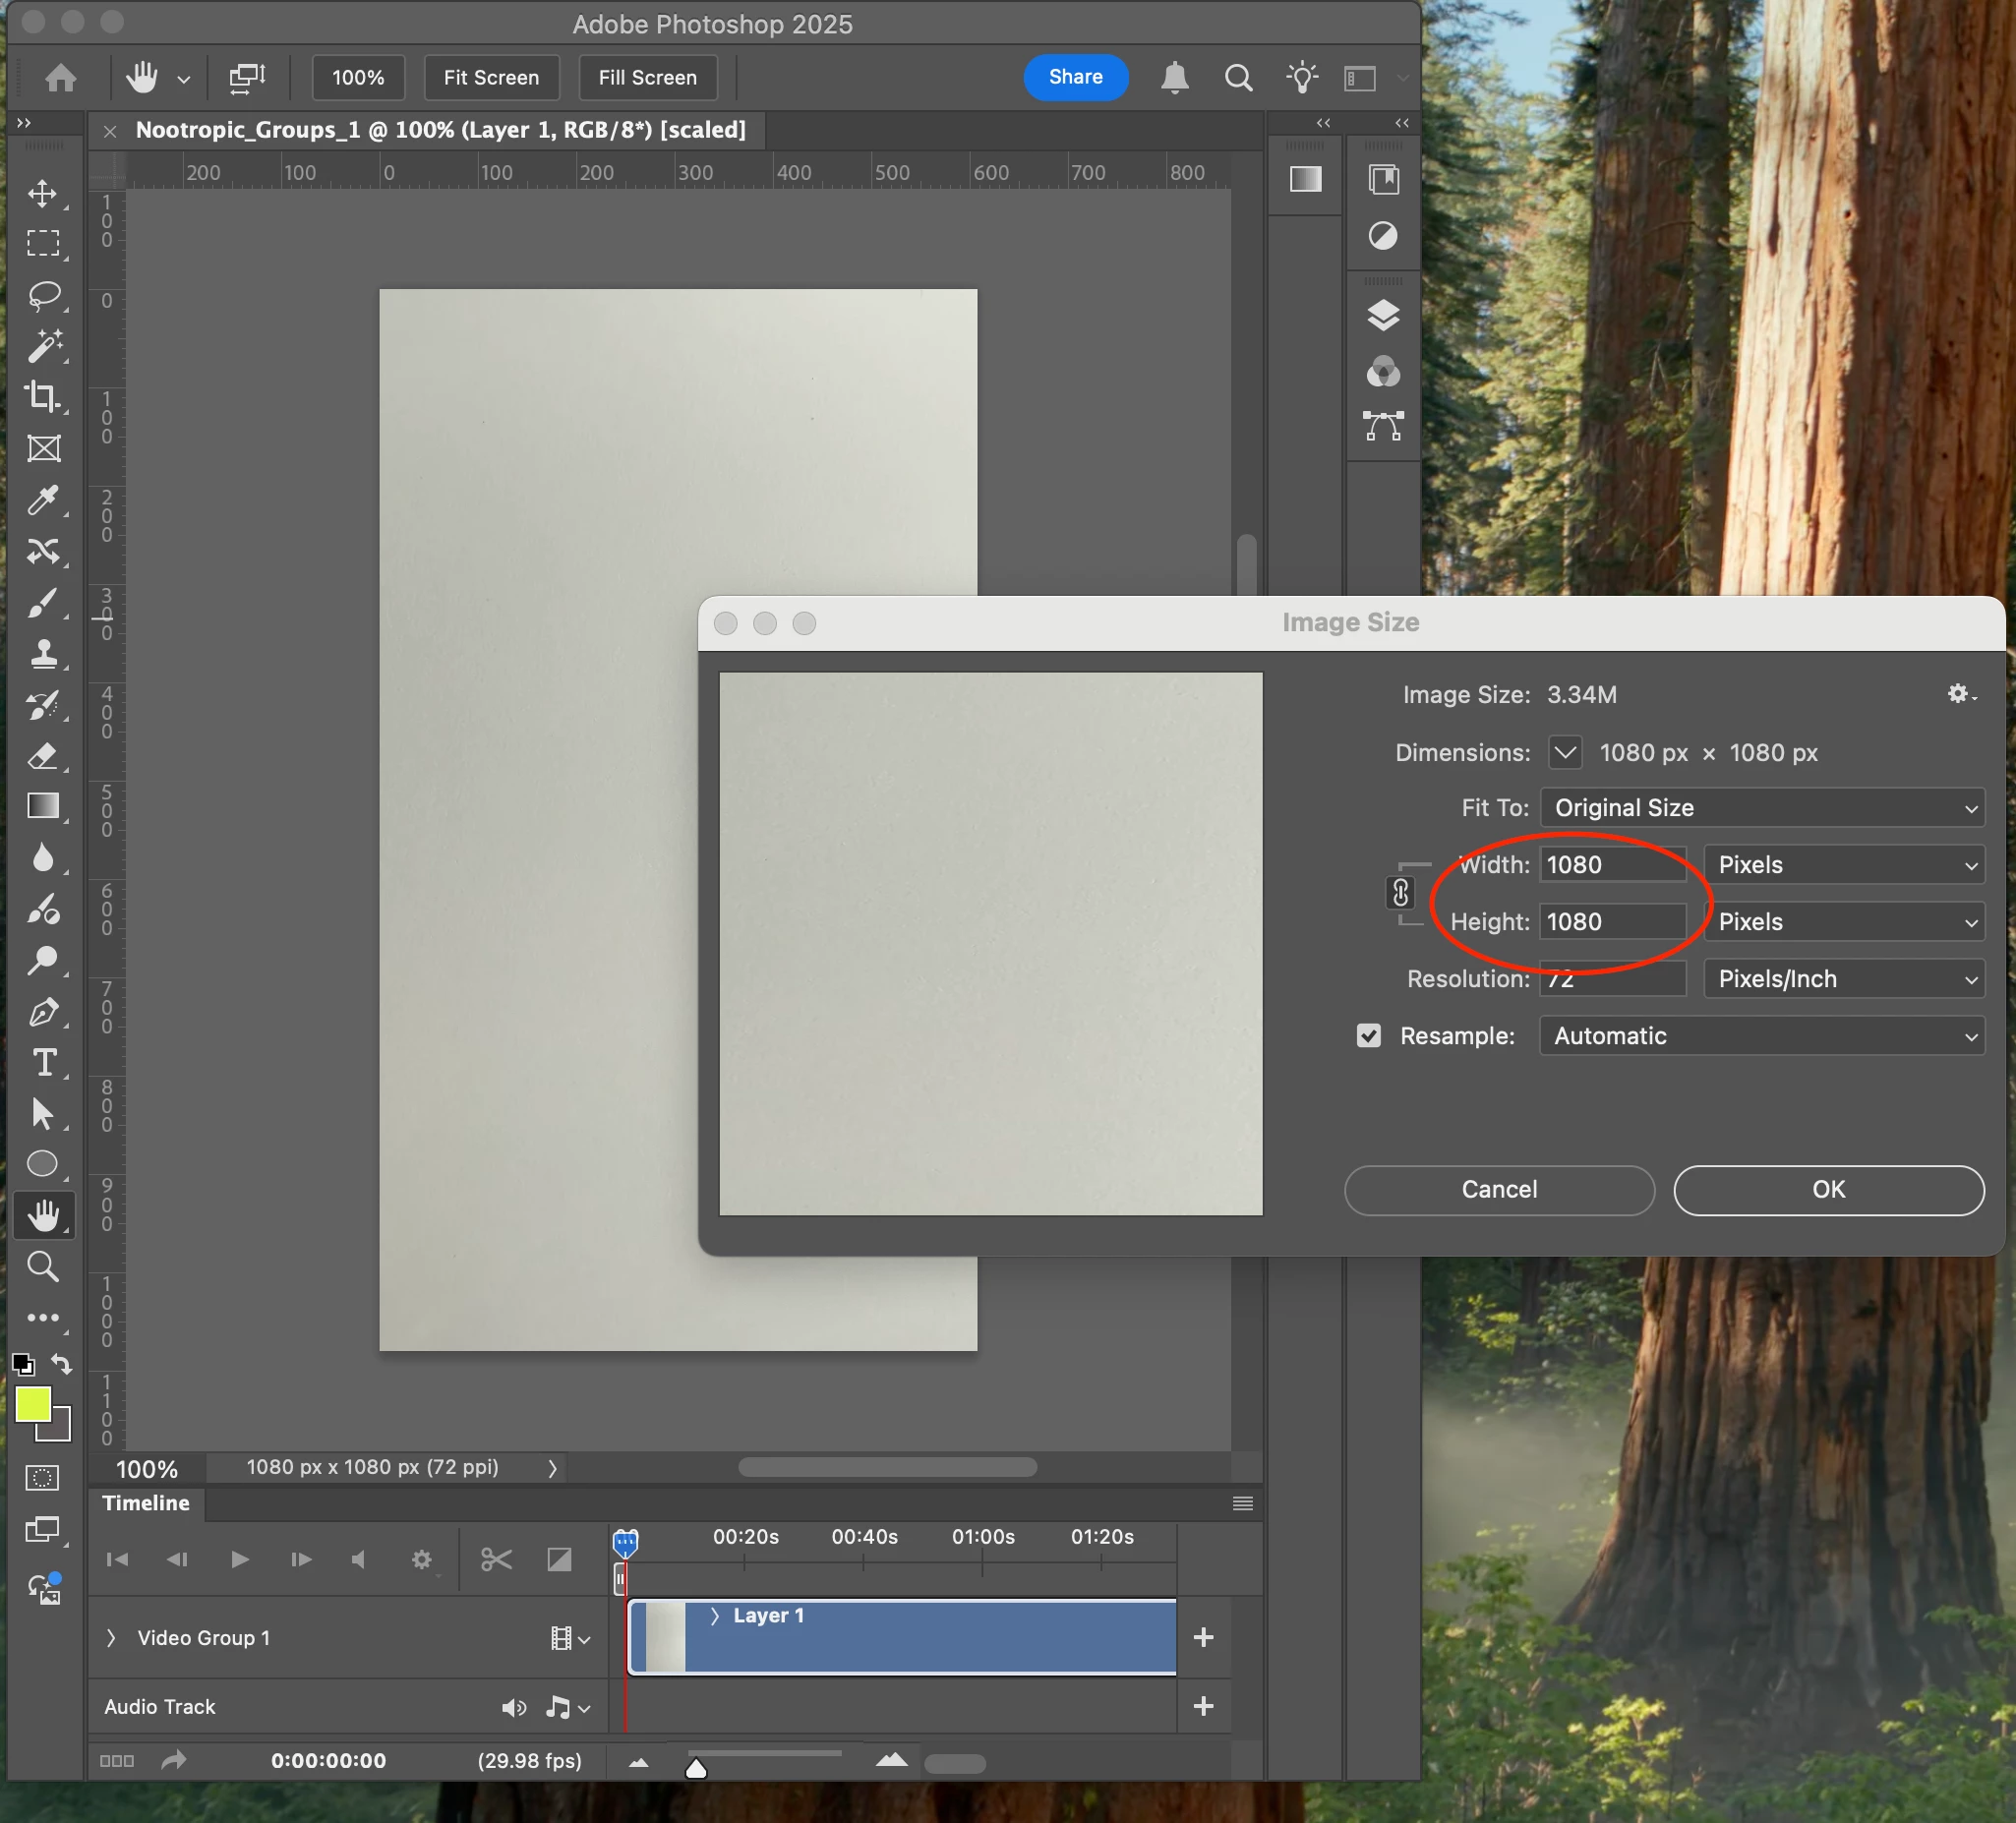
Task: Select the Magic Wand tool
Action: click(42, 346)
